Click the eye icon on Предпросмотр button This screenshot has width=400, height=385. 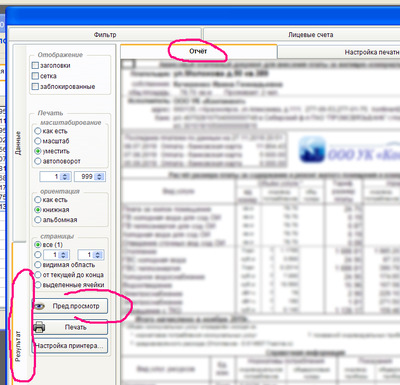(x=40, y=306)
